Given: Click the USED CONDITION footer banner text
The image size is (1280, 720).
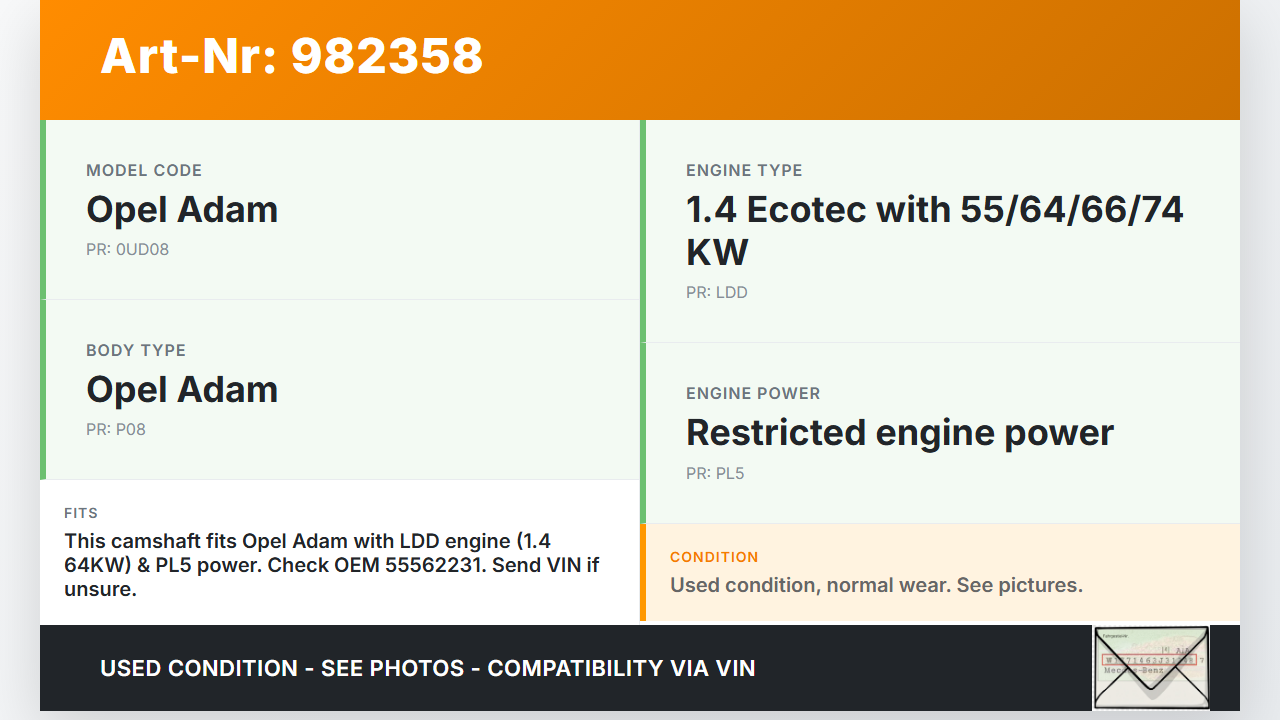Looking at the screenshot, I should 428,668.
